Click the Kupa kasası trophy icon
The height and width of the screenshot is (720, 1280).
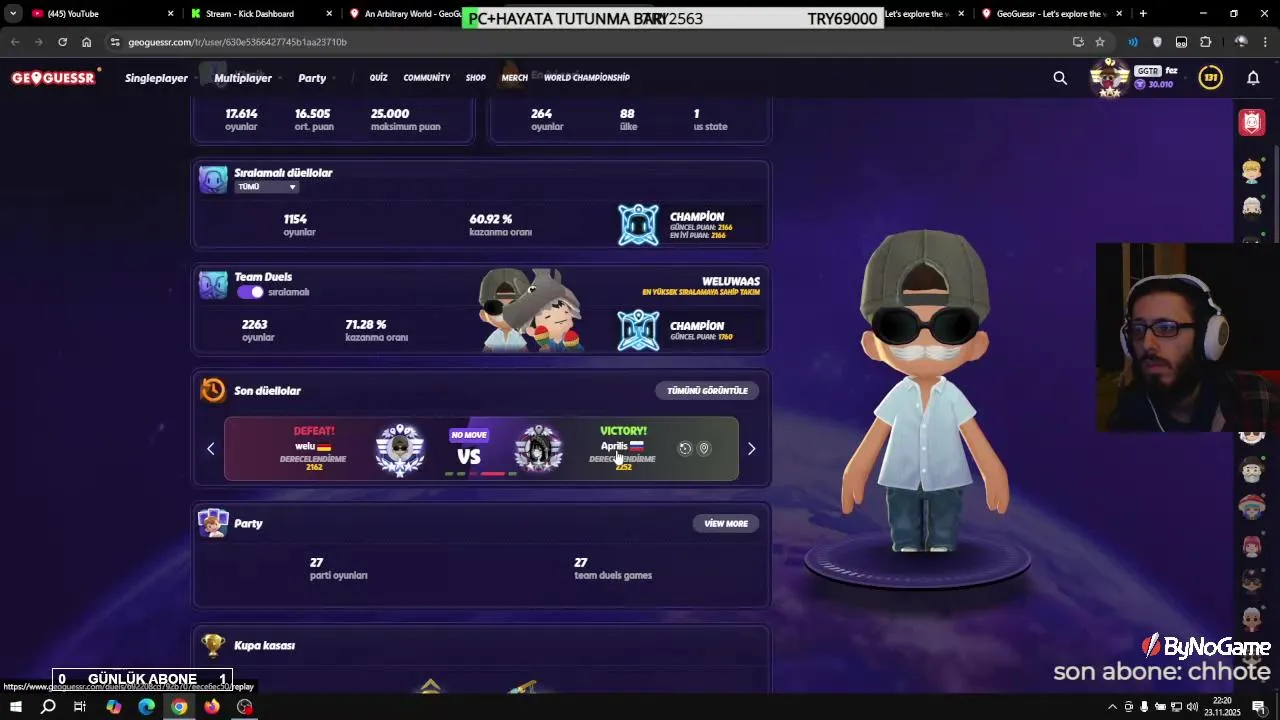point(213,645)
